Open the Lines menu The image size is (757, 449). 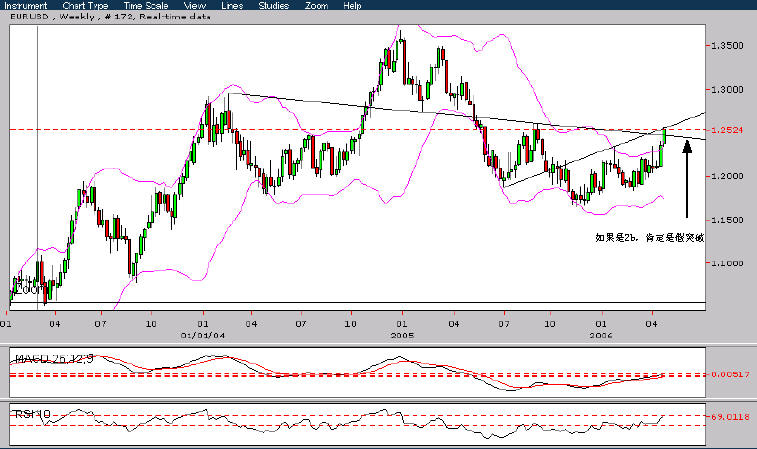[232, 5]
